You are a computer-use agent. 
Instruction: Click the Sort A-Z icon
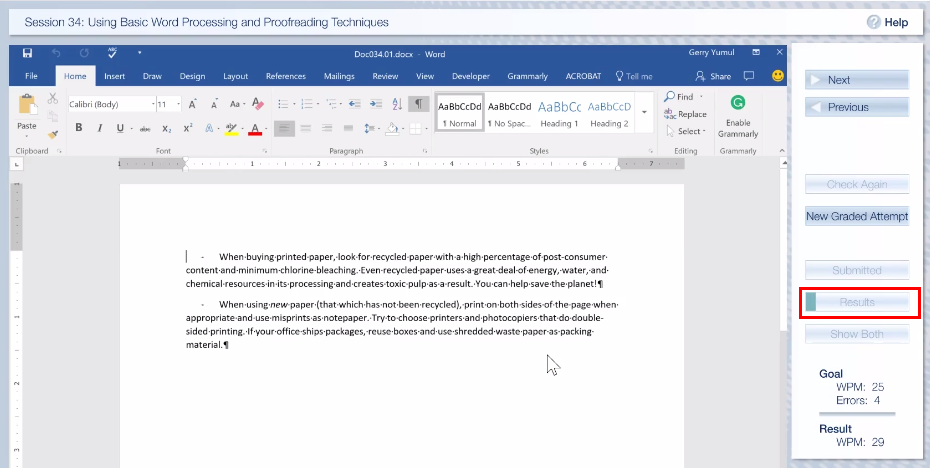[x=397, y=104]
